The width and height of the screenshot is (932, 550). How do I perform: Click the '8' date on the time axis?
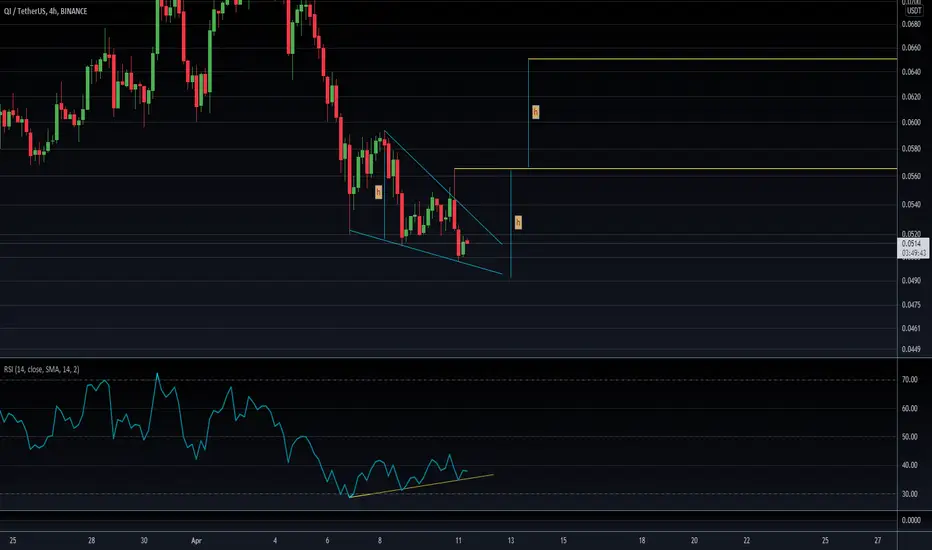click(380, 540)
